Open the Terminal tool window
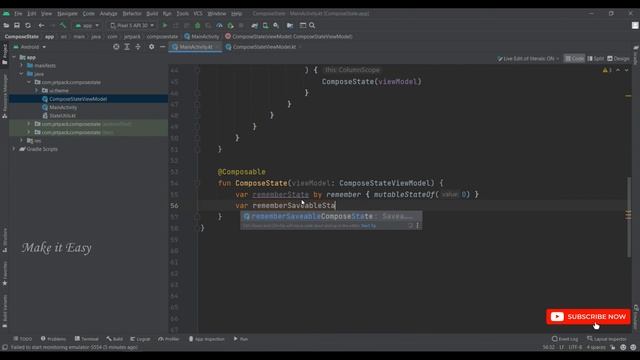Viewport: 640px width, 360px height. coord(87,339)
